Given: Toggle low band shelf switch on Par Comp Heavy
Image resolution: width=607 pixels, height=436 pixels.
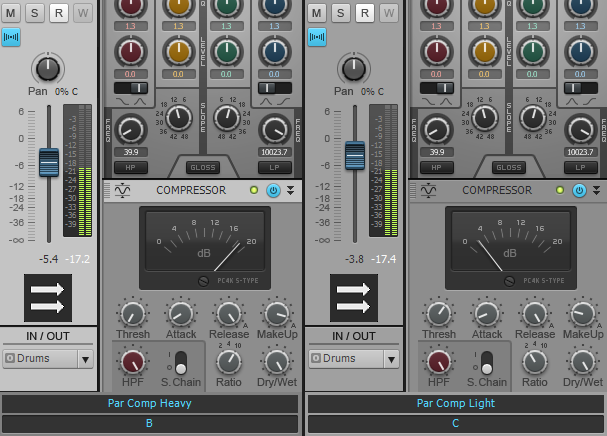Looking at the screenshot, I should [x=131, y=88].
